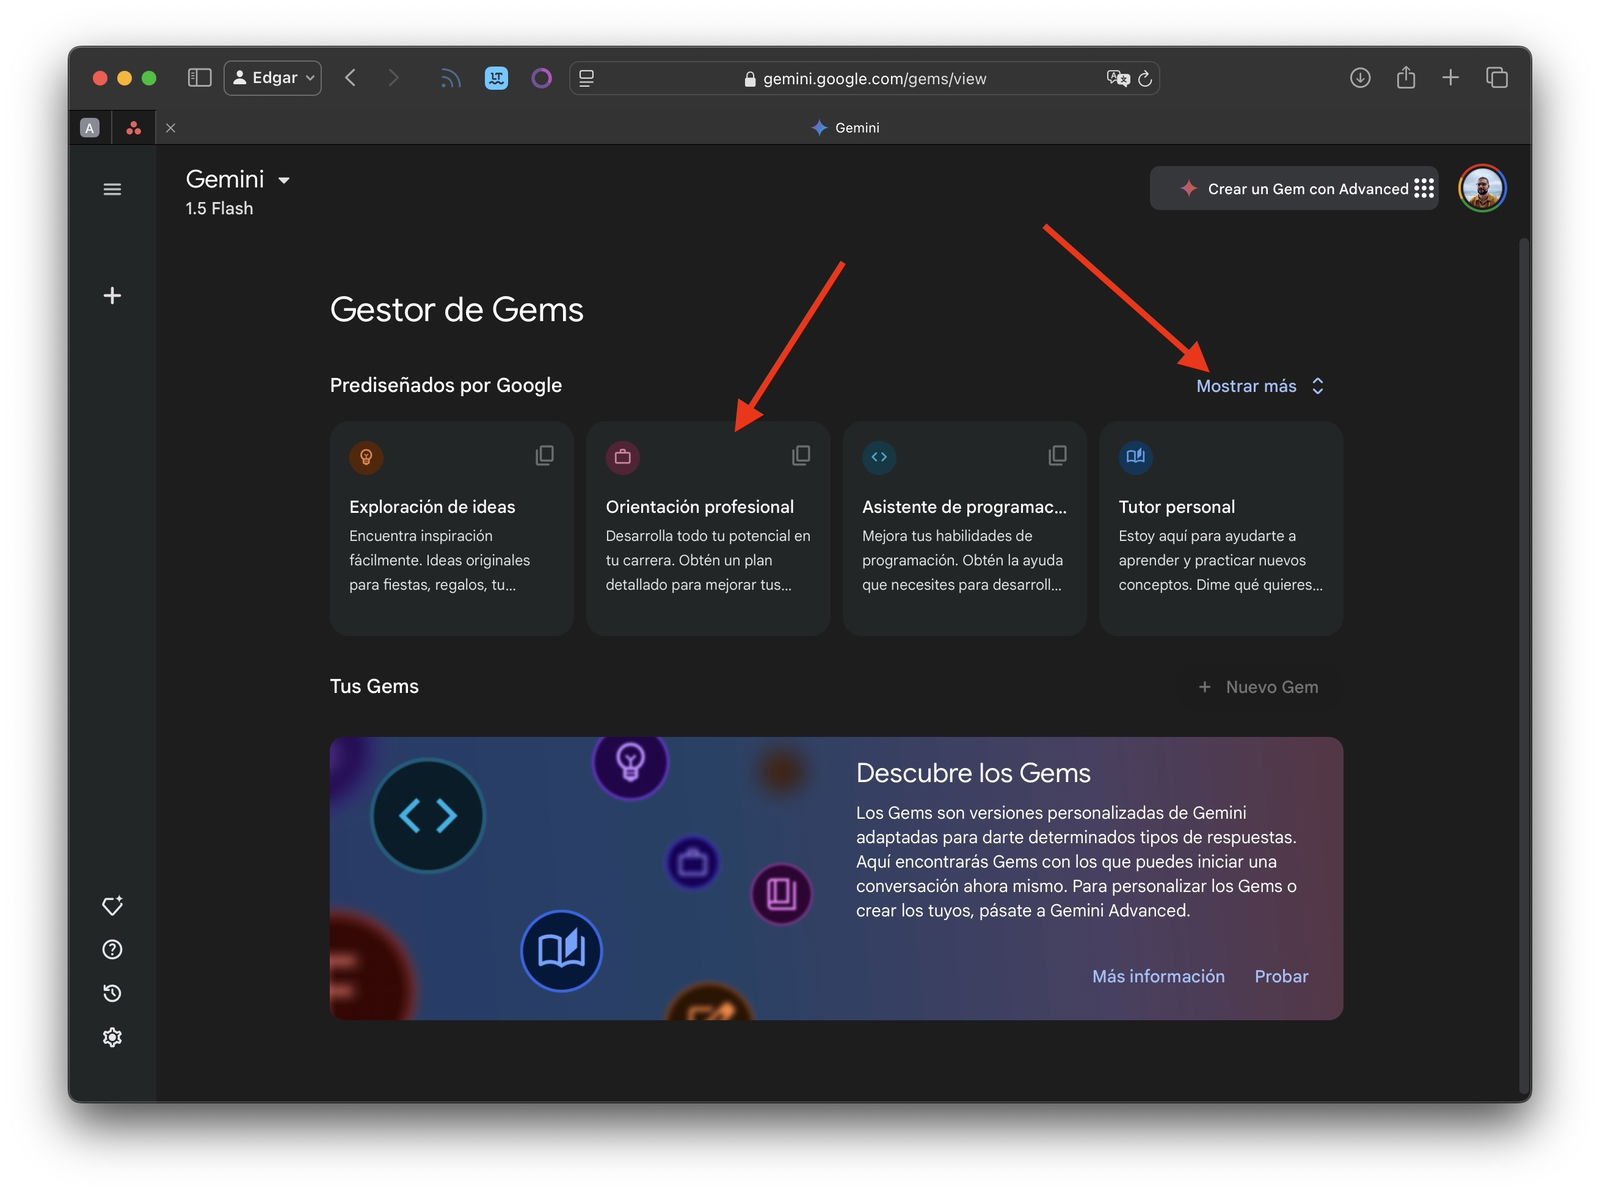Click the Descubre los Gems heading
The height and width of the screenshot is (1193, 1600).
[973, 773]
